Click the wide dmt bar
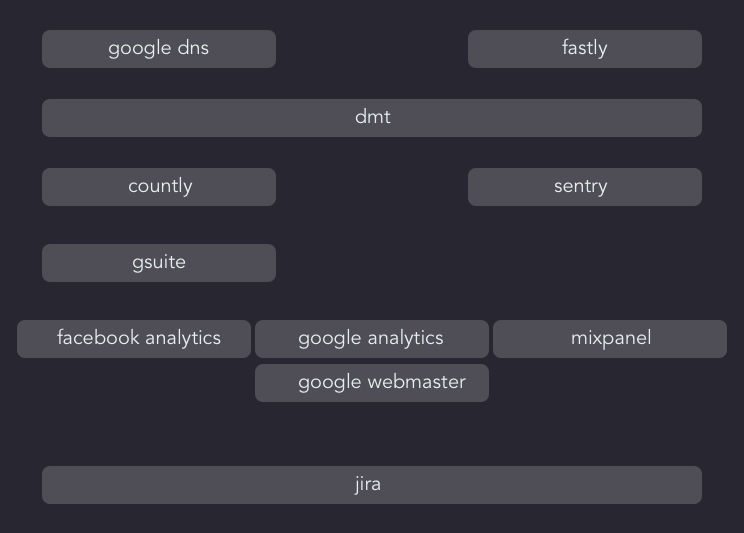Screen dimensions: 744x533 coord(372,118)
